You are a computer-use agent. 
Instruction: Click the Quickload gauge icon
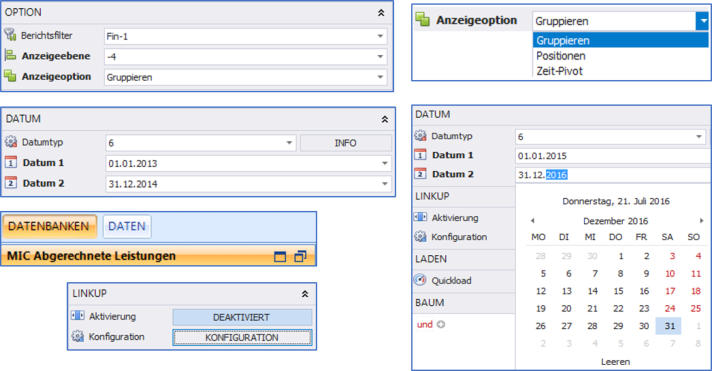[420, 280]
